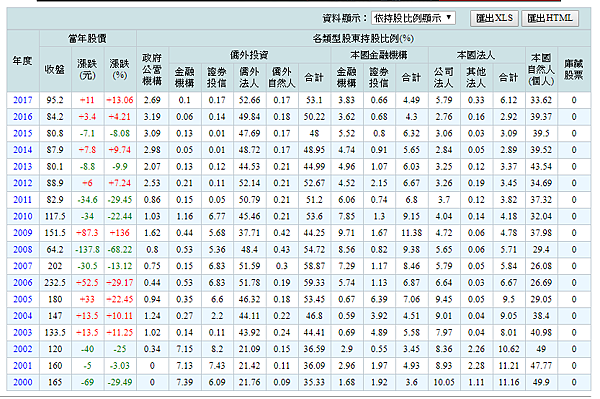Image resolution: width=600 pixels, height=399 pixels.
Task: Select the 2002 證券投信 value 8.2
Action: (x=217, y=349)
